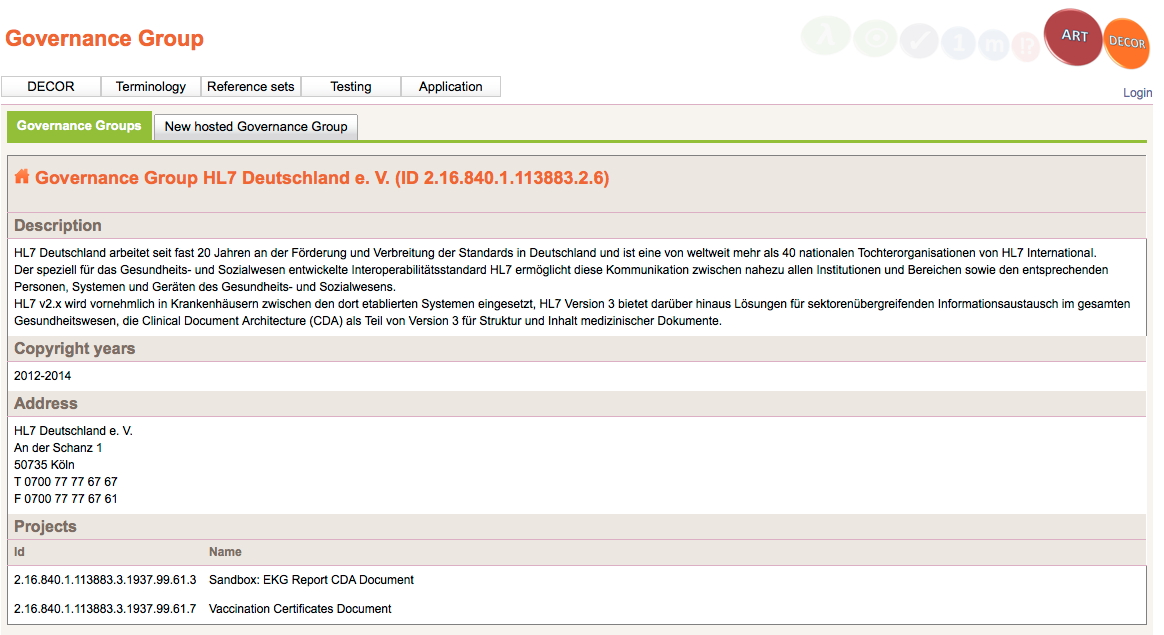Select the copyright value 2012-2014

tap(42, 376)
